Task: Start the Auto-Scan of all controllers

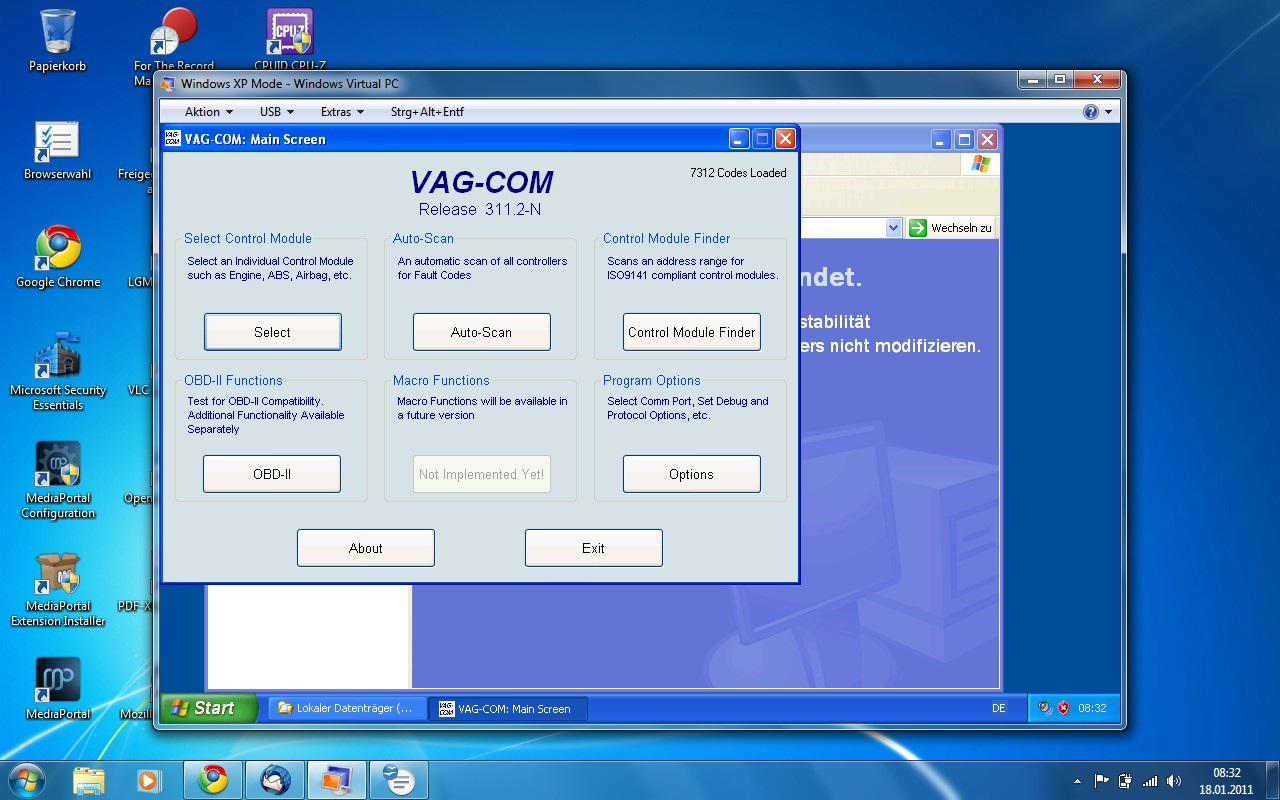Action: [x=481, y=332]
